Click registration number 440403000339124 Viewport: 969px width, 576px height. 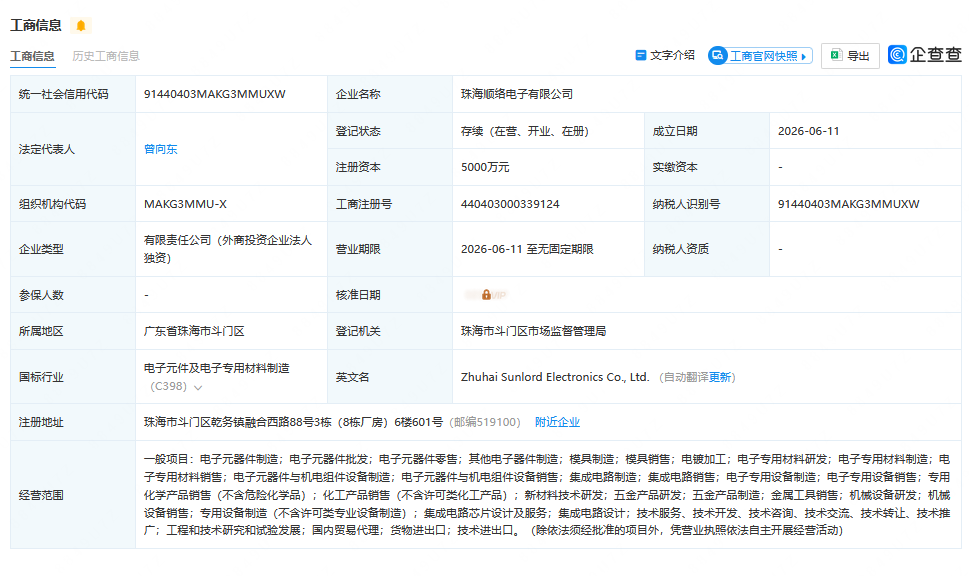[x=510, y=204]
